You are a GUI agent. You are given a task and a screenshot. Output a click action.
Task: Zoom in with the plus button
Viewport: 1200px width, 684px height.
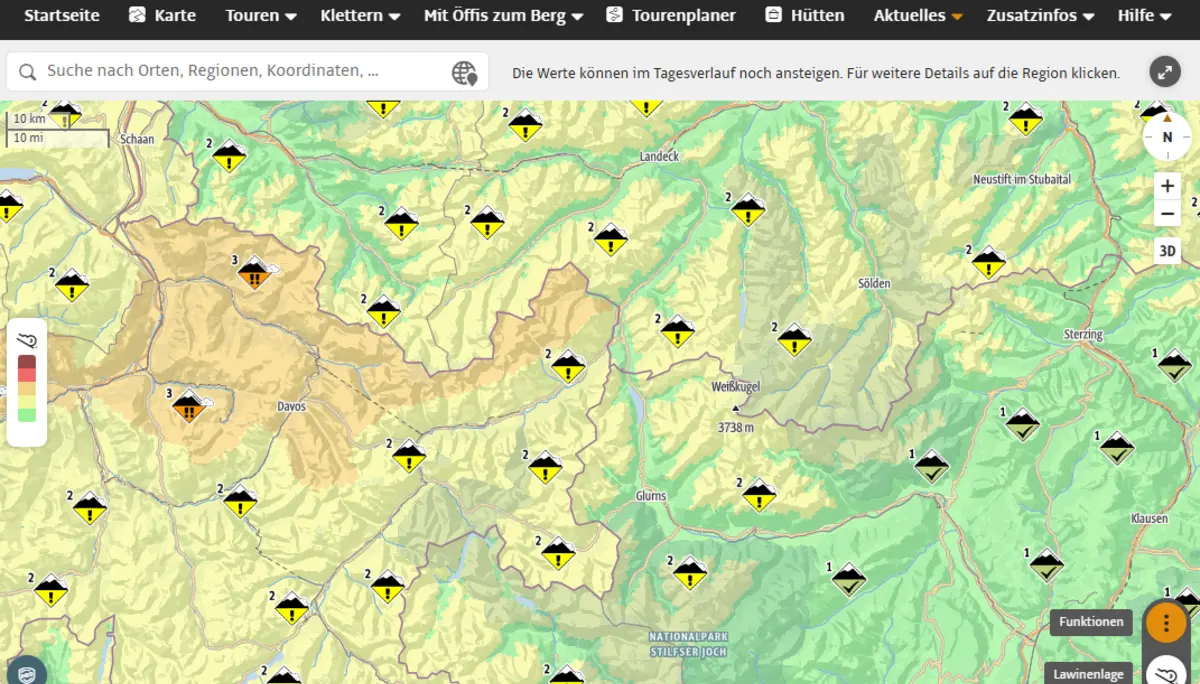(x=1167, y=186)
